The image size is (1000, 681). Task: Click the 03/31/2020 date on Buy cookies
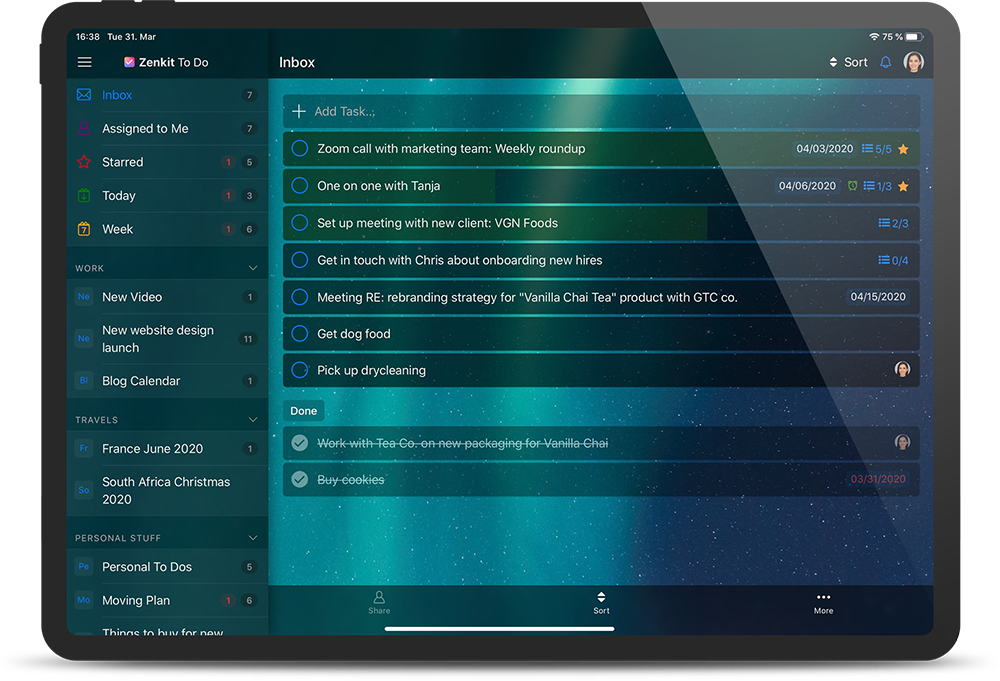878,479
